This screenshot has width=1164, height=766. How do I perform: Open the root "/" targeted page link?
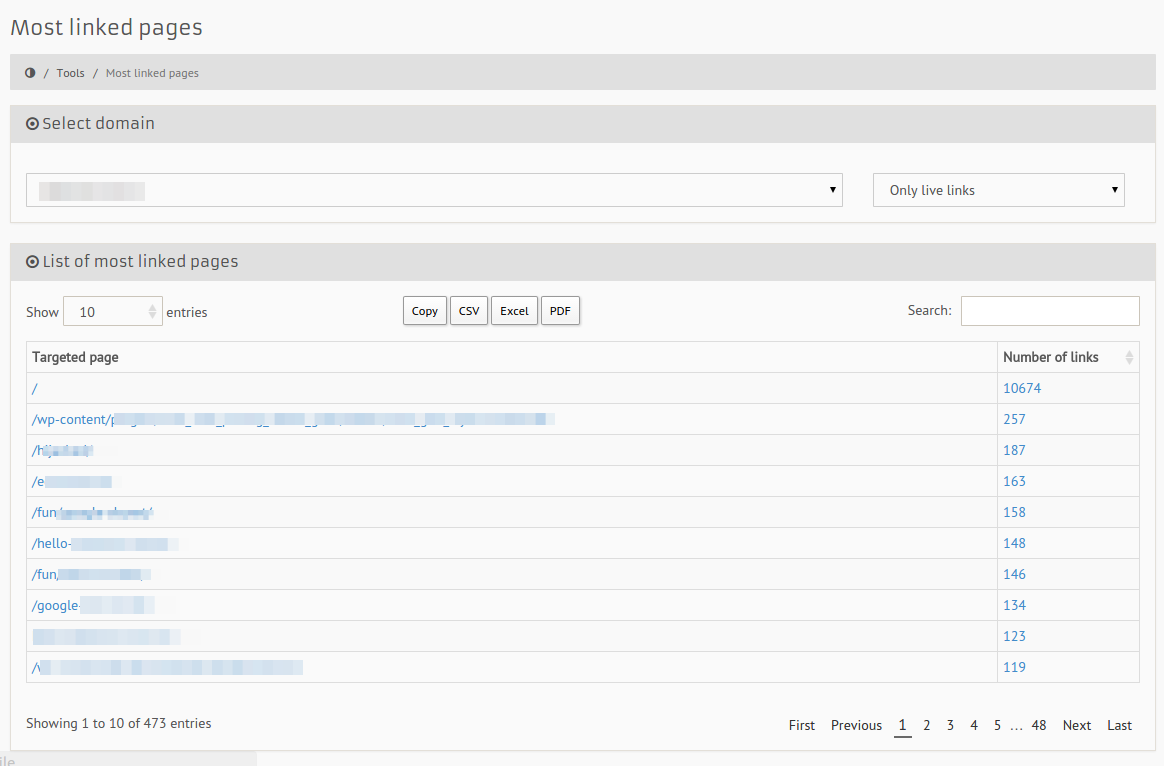coord(35,388)
